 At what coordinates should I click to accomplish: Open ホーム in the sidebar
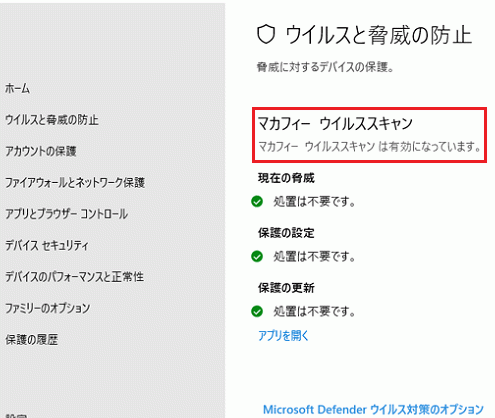click(17, 89)
